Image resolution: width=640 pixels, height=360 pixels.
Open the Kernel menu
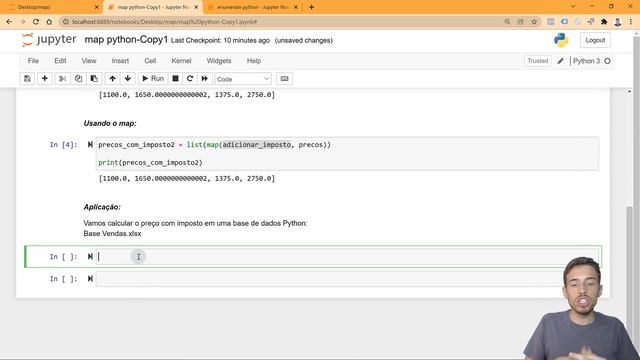(181, 61)
